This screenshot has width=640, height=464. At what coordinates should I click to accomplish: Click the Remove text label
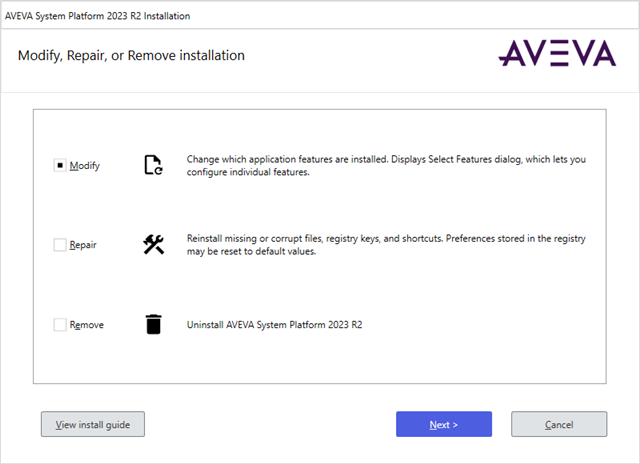pyautogui.click(x=87, y=325)
